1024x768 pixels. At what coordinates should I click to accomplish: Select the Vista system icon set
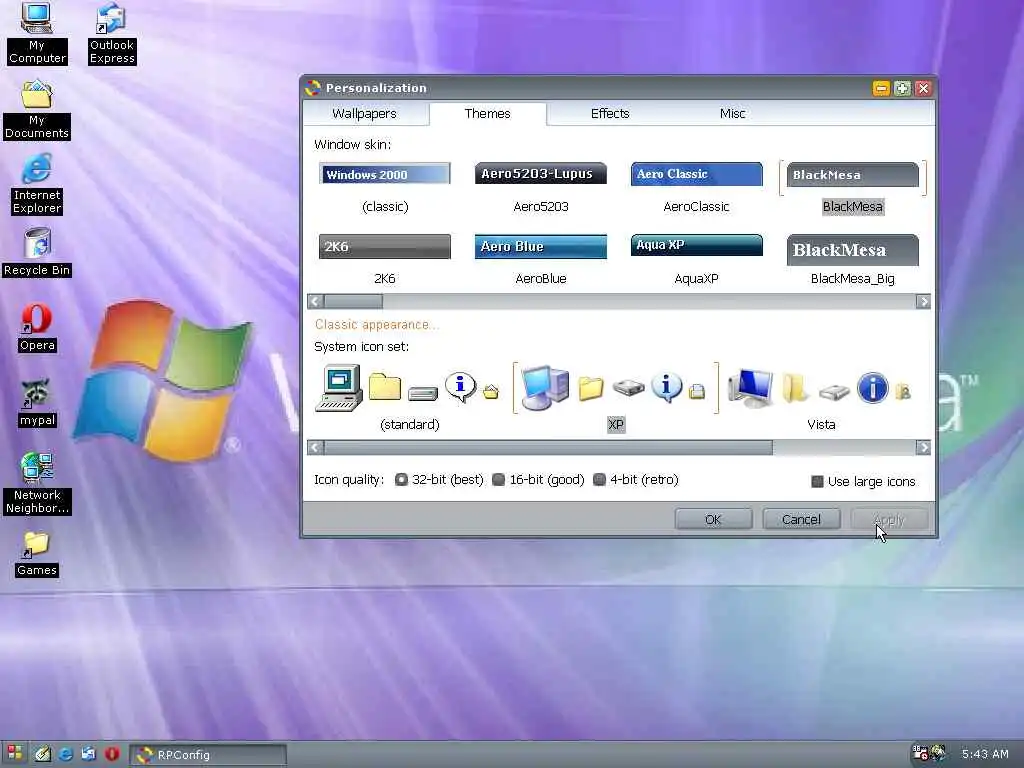[x=821, y=397]
